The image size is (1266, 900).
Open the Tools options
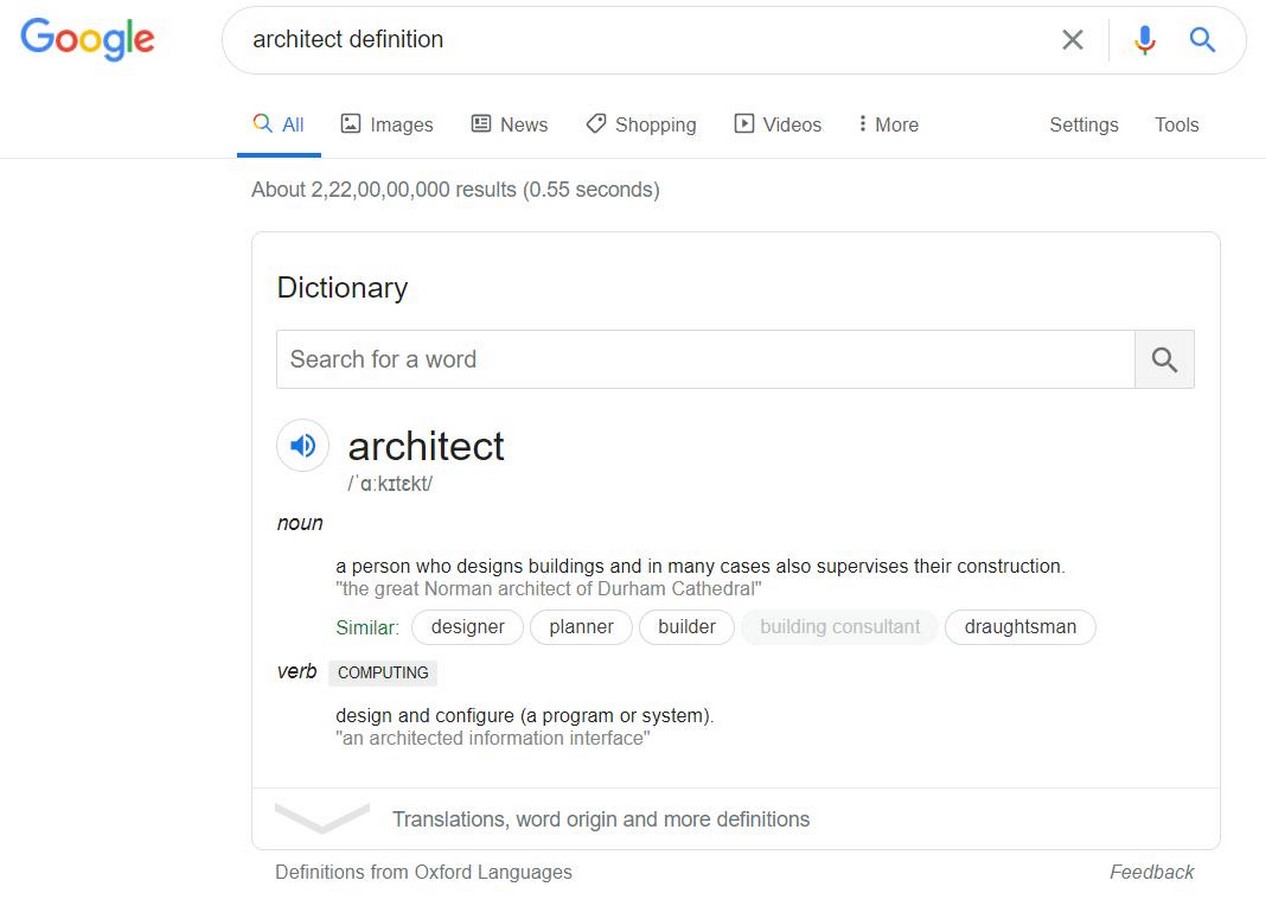(1176, 125)
